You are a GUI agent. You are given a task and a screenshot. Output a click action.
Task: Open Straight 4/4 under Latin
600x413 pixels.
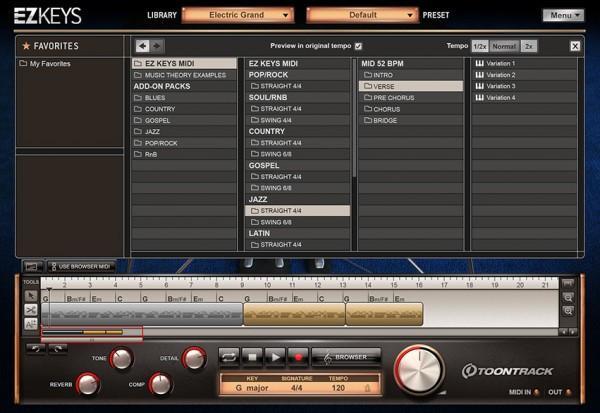[x=297, y=245]
